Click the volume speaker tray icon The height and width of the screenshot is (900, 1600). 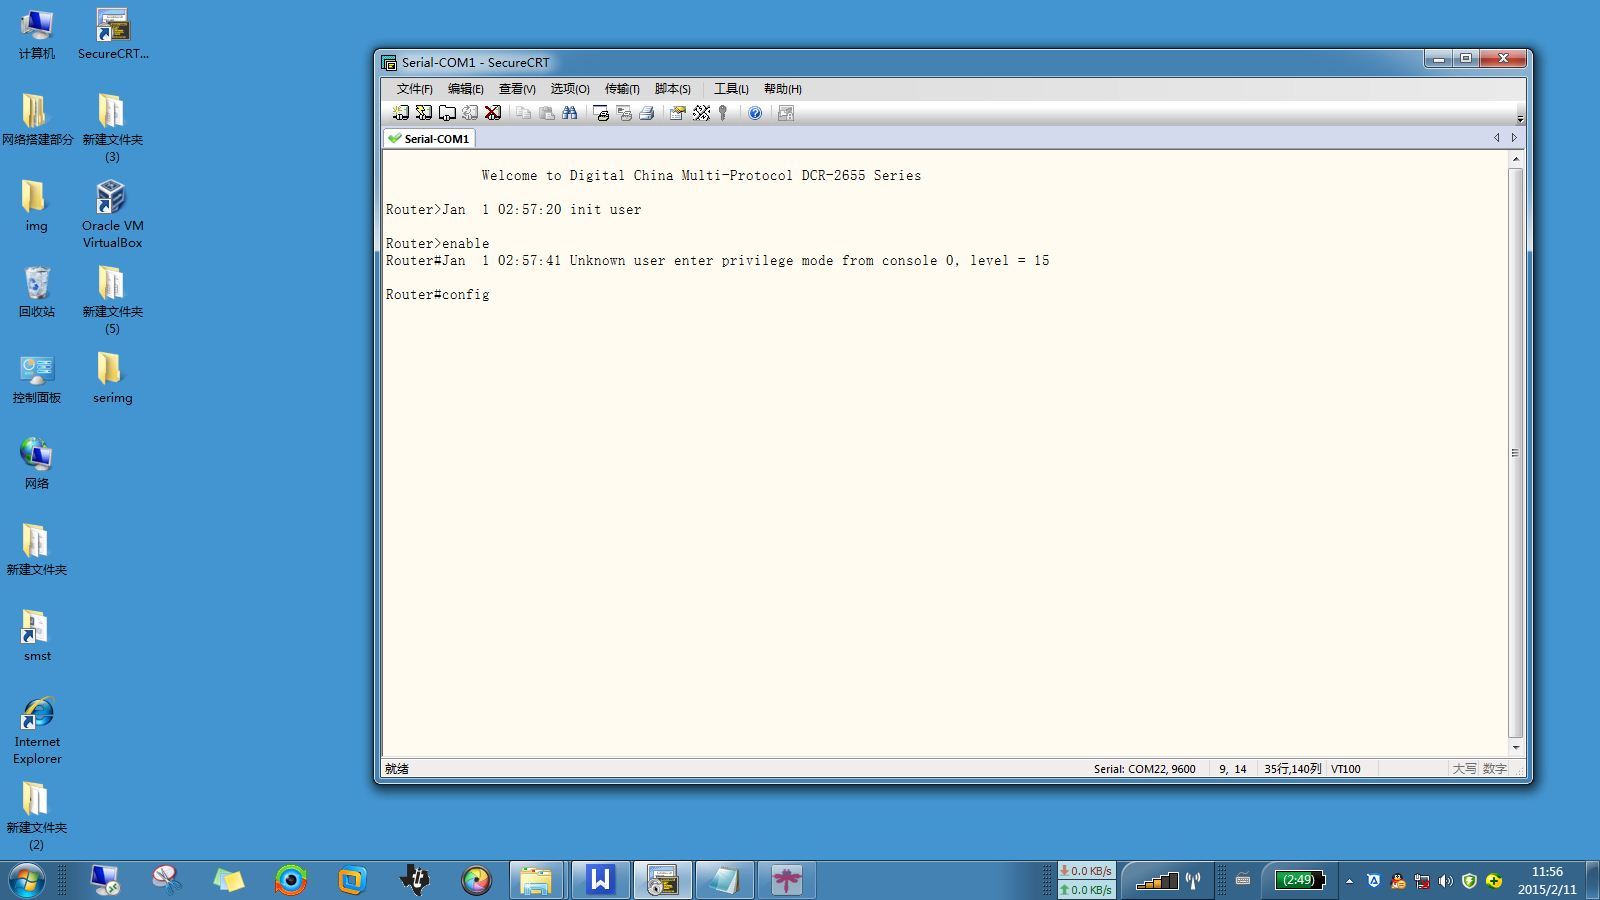coord(1445,881)
